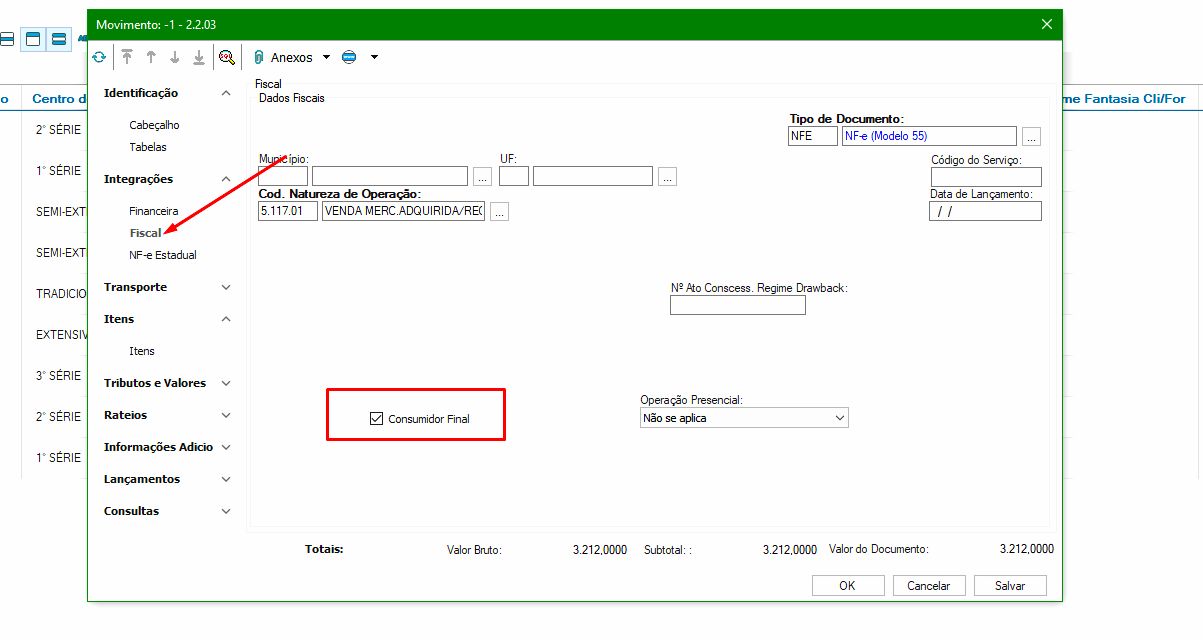Screen dimensions: 1203x640
Task: Click the Data de Lançamento field
Action: (985, 211)
